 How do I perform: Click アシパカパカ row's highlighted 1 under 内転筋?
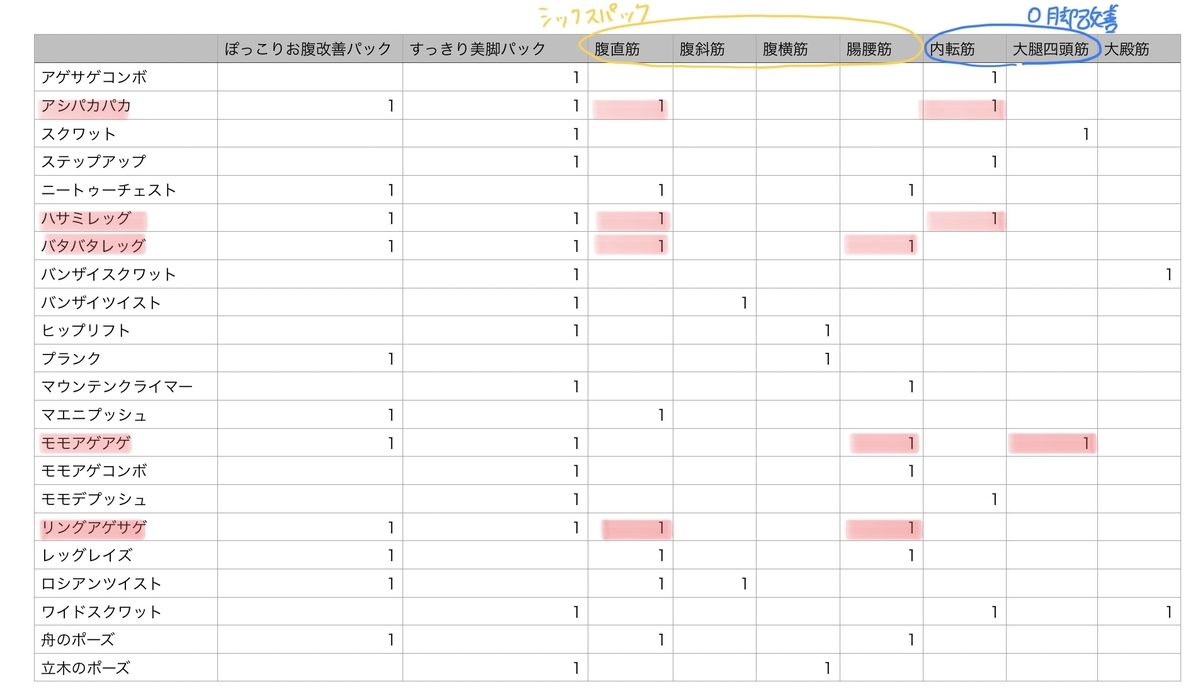[995, 105]
